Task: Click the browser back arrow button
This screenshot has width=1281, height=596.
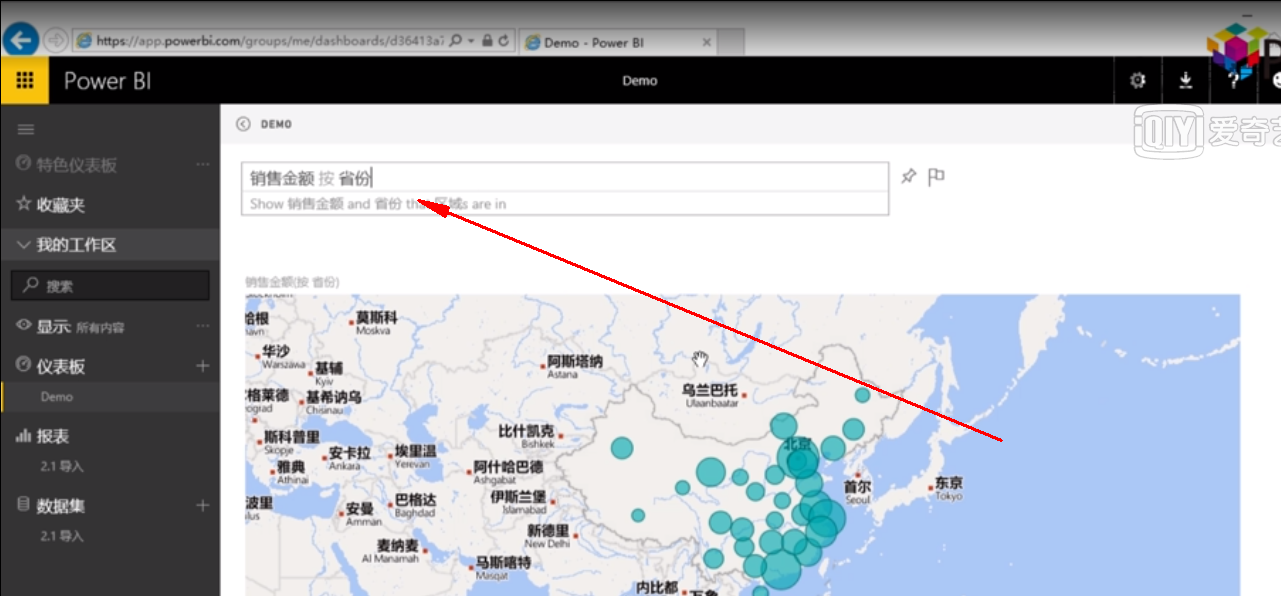Action: pyautogui.click(x=21, y=40)
